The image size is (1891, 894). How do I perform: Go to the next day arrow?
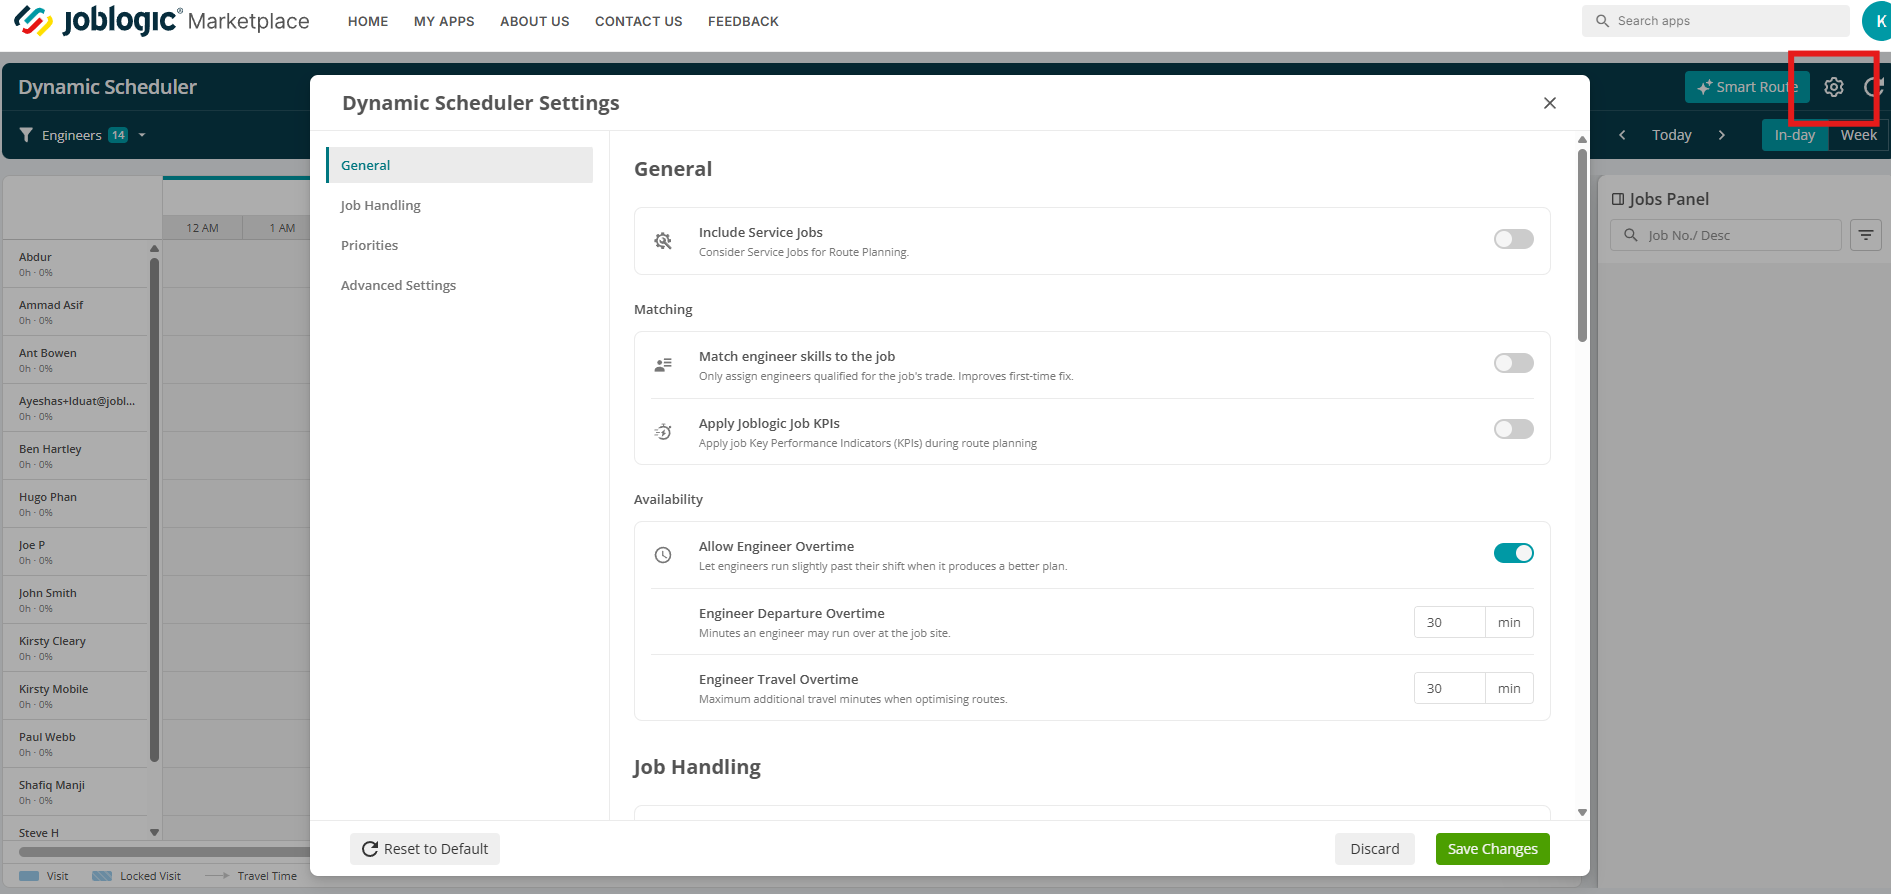[1721, 135]
